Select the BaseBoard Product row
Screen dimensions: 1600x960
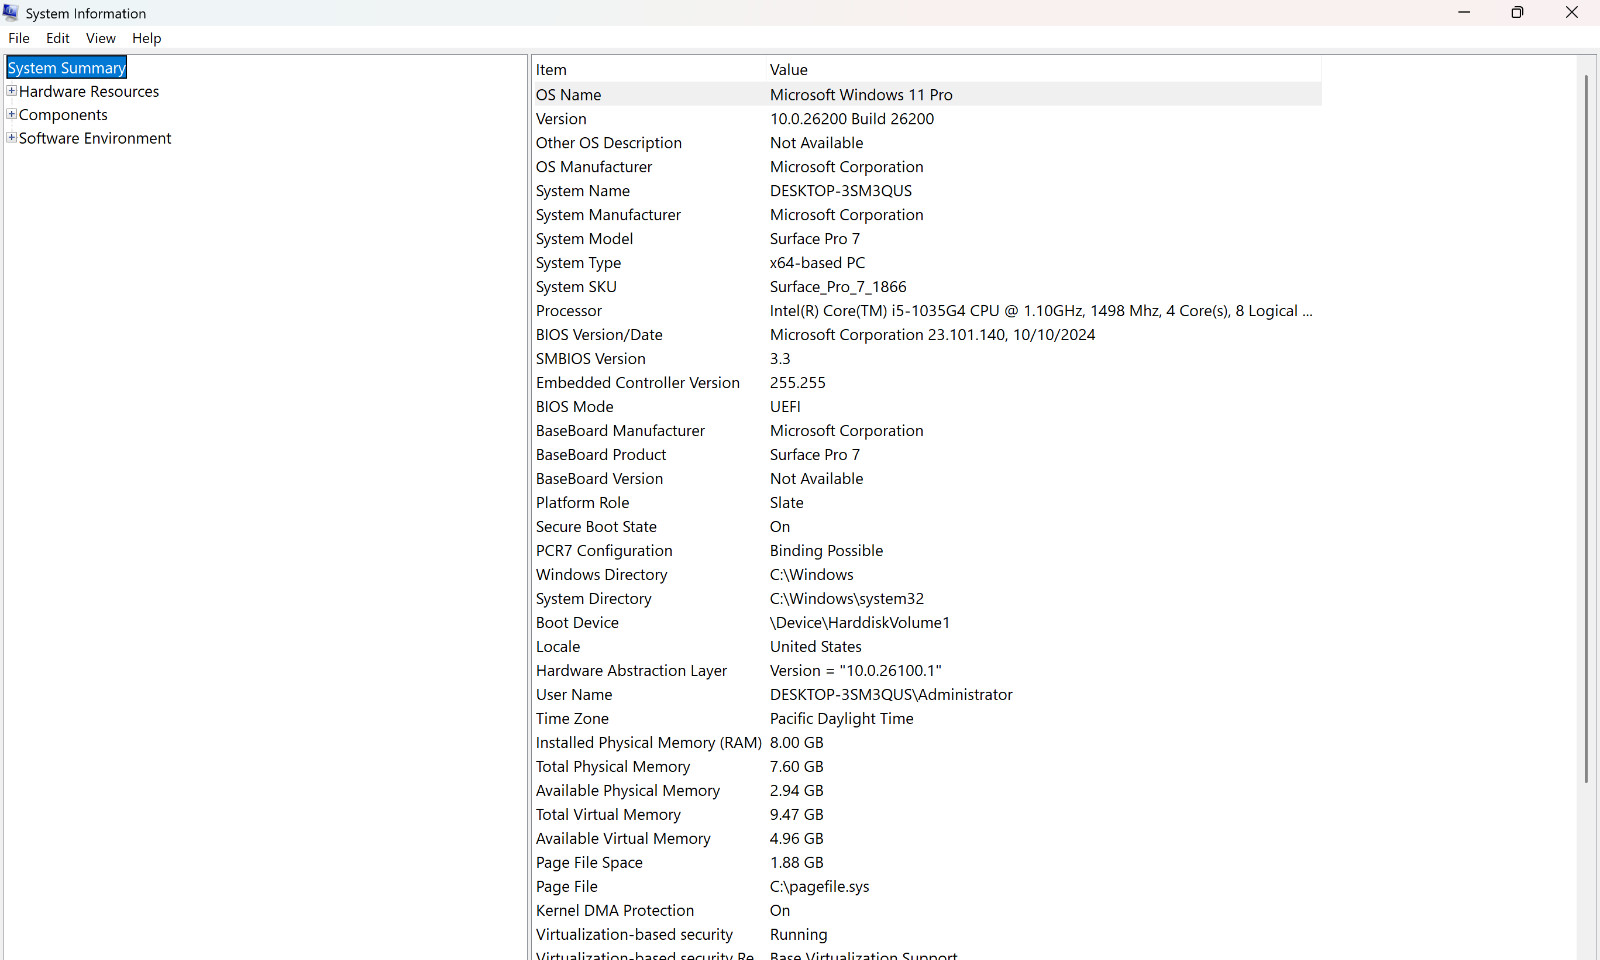927,455
